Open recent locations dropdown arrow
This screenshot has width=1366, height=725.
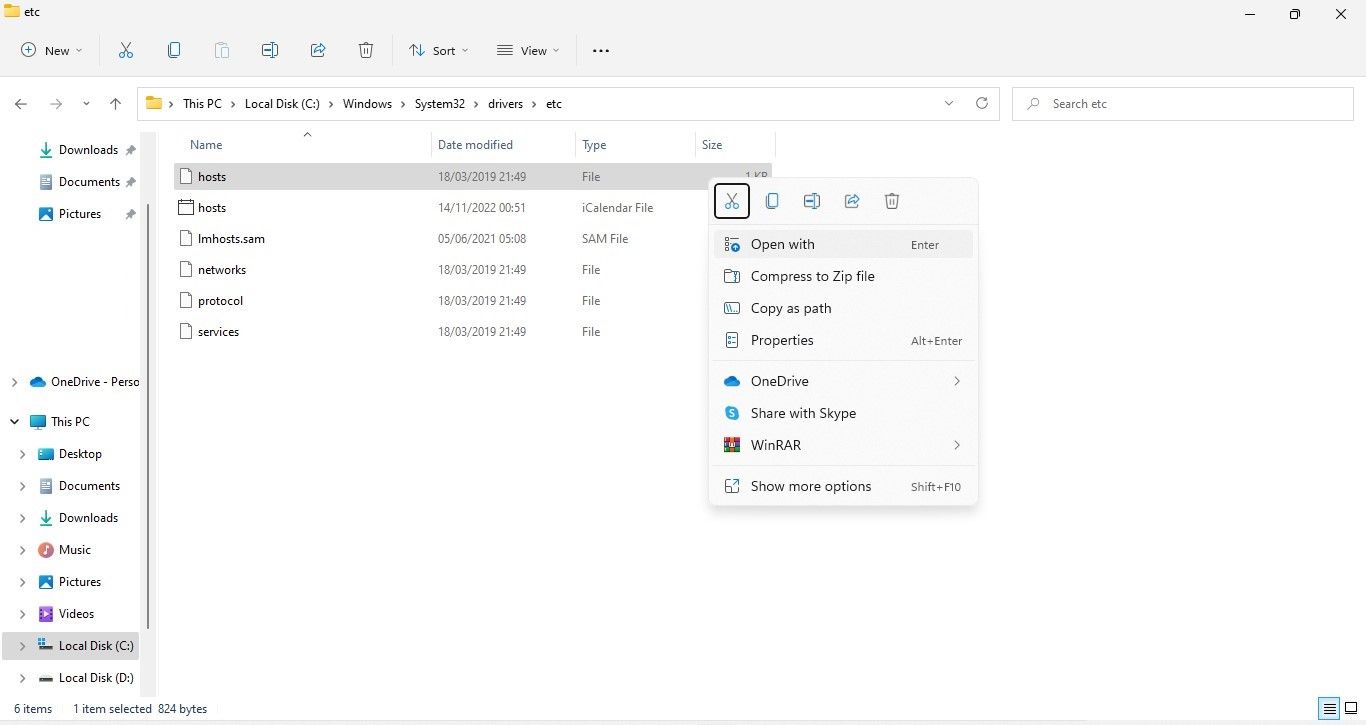[x=86, y=103]
